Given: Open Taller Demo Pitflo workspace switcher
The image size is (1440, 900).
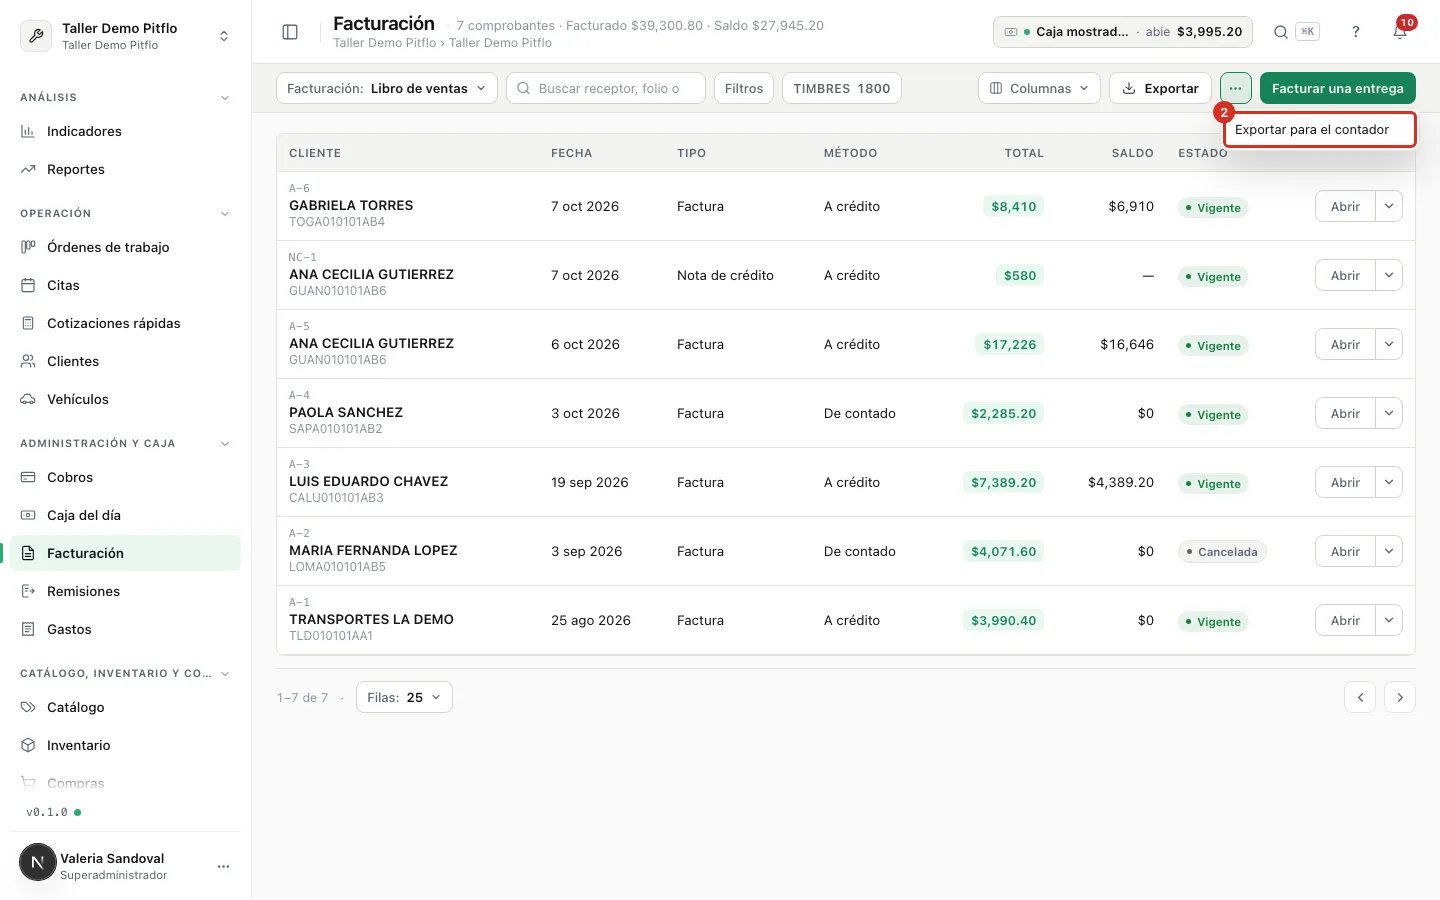Looking at the screenshot, I should pos(125,36).
